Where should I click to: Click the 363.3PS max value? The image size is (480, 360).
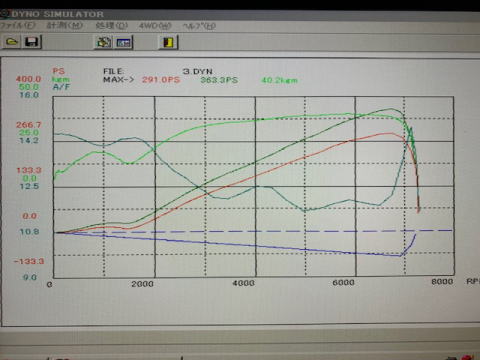[219, 80]
